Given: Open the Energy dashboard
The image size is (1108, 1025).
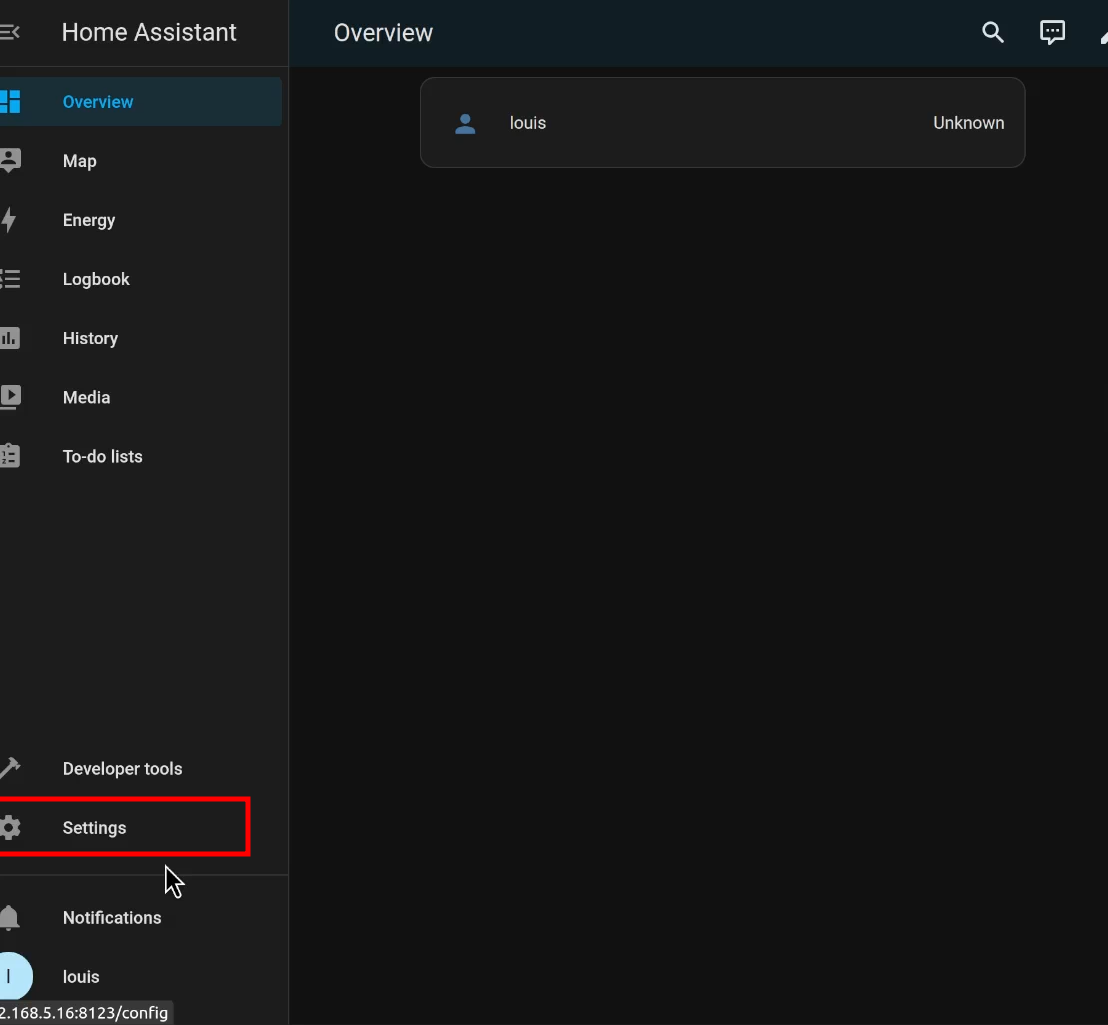Looking at the screenshot, I should pyautogui.click(x=141, y=220).
